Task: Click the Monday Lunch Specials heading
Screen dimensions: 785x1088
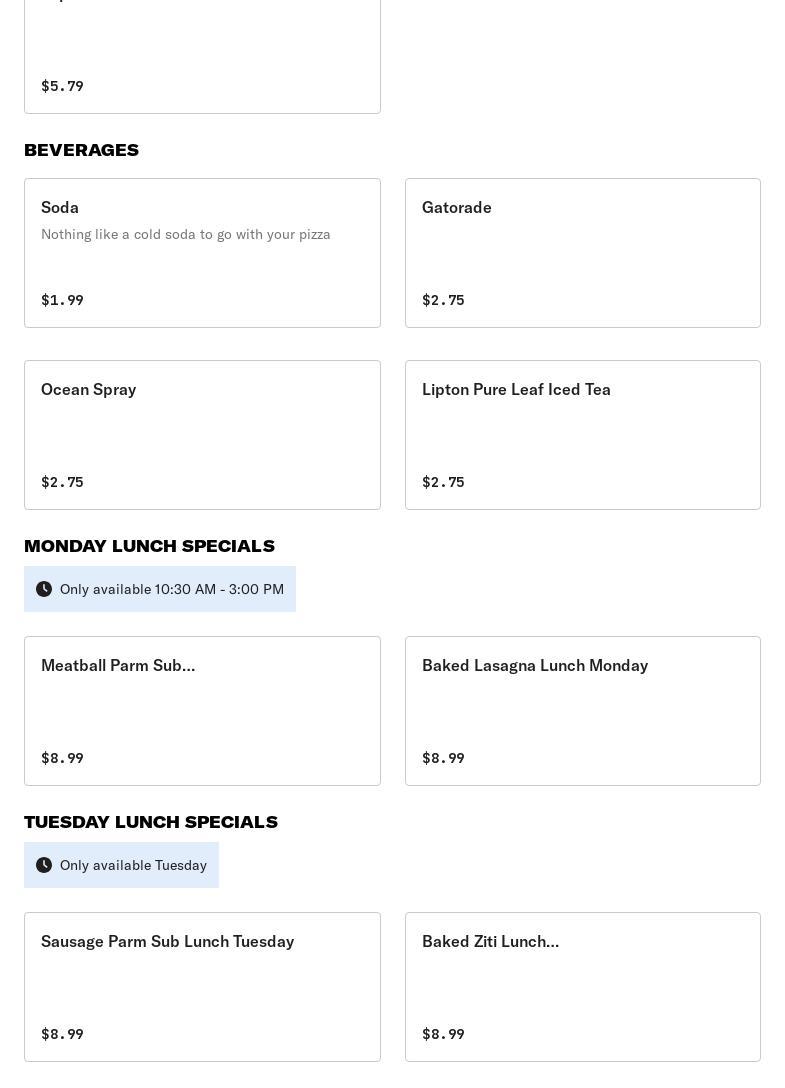Action: coord(149,546)
